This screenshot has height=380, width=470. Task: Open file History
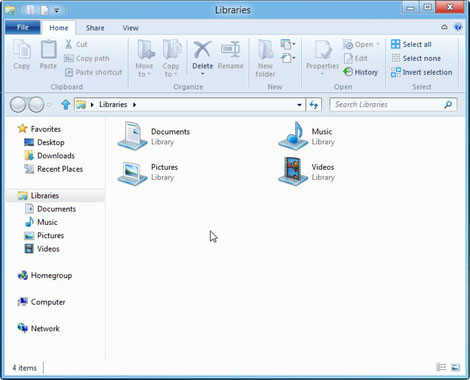coord(360,72)
